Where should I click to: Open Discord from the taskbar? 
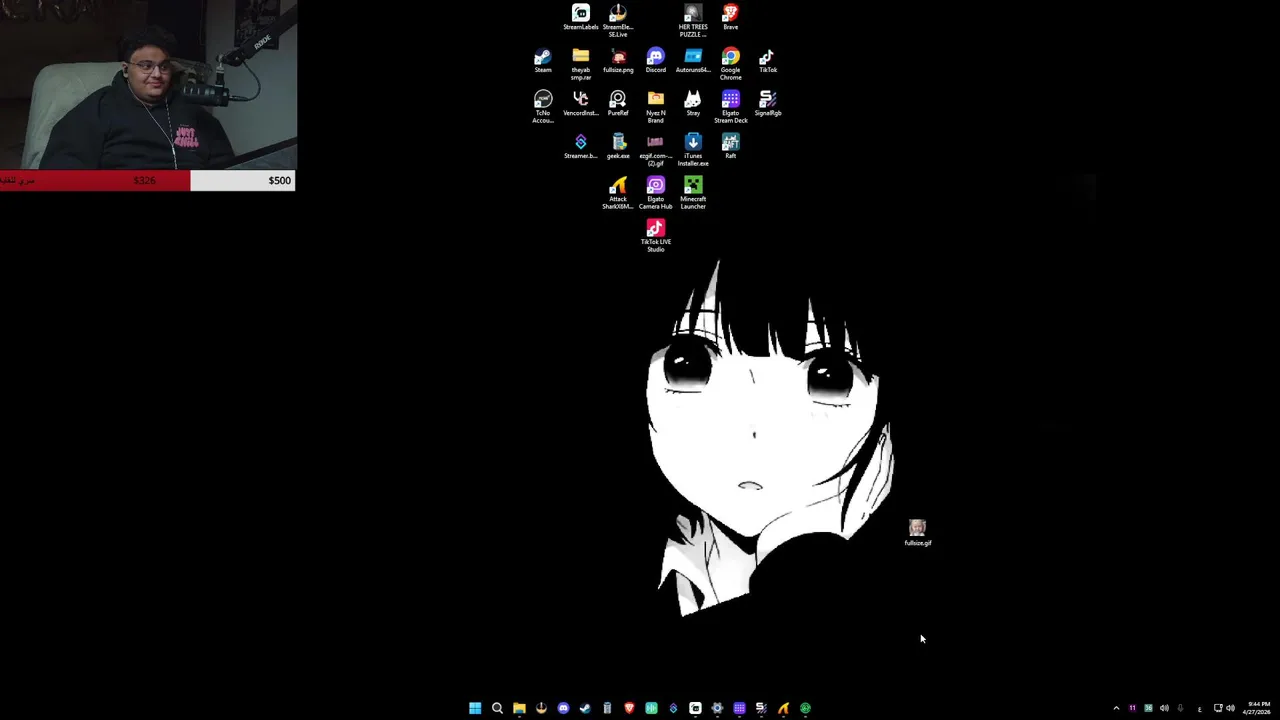coord(563,708)
